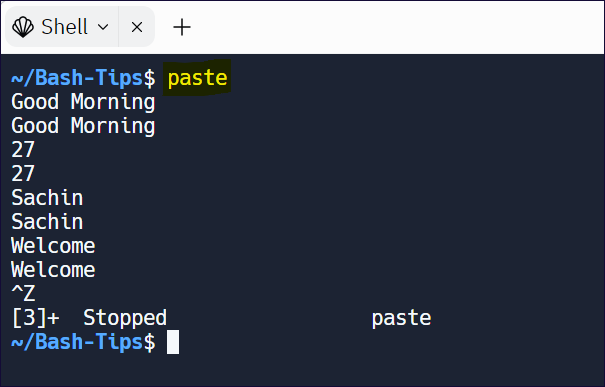Focus the blinking cursor block at the last prompt
The height and width of the screenshot is (387, 605).
click(173, 342)
